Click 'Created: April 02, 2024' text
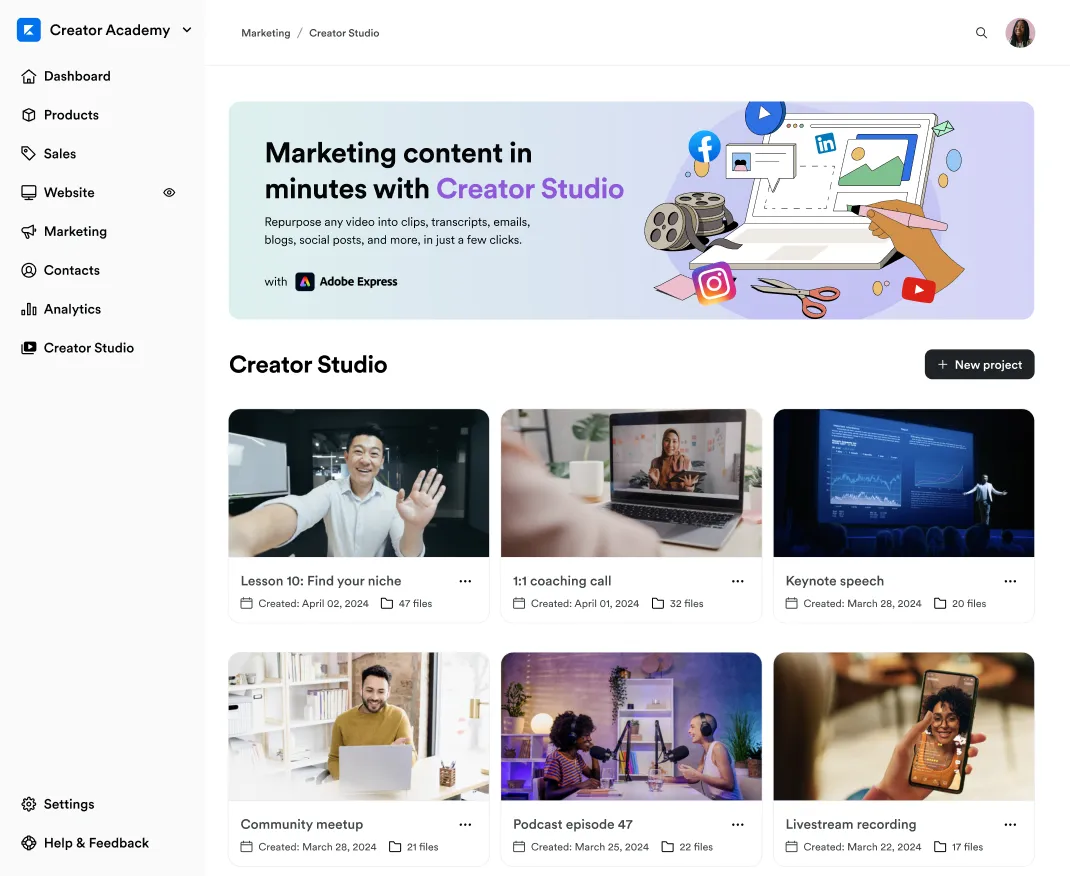This screenshot has height=876, width=1070. (313, 604)
